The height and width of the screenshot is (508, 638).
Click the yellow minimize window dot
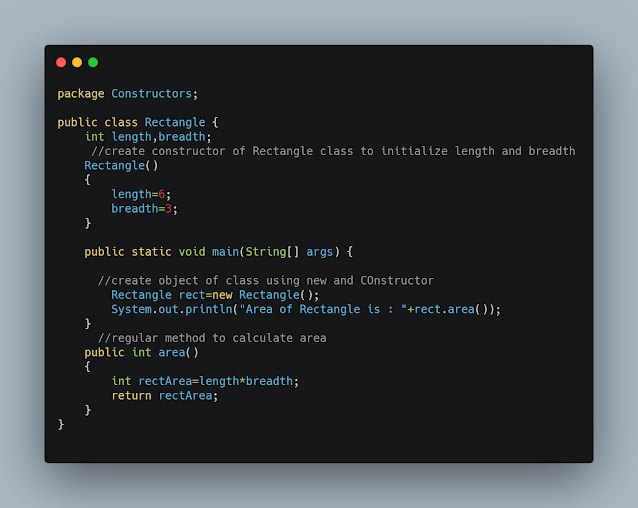[x=77, y=62]
